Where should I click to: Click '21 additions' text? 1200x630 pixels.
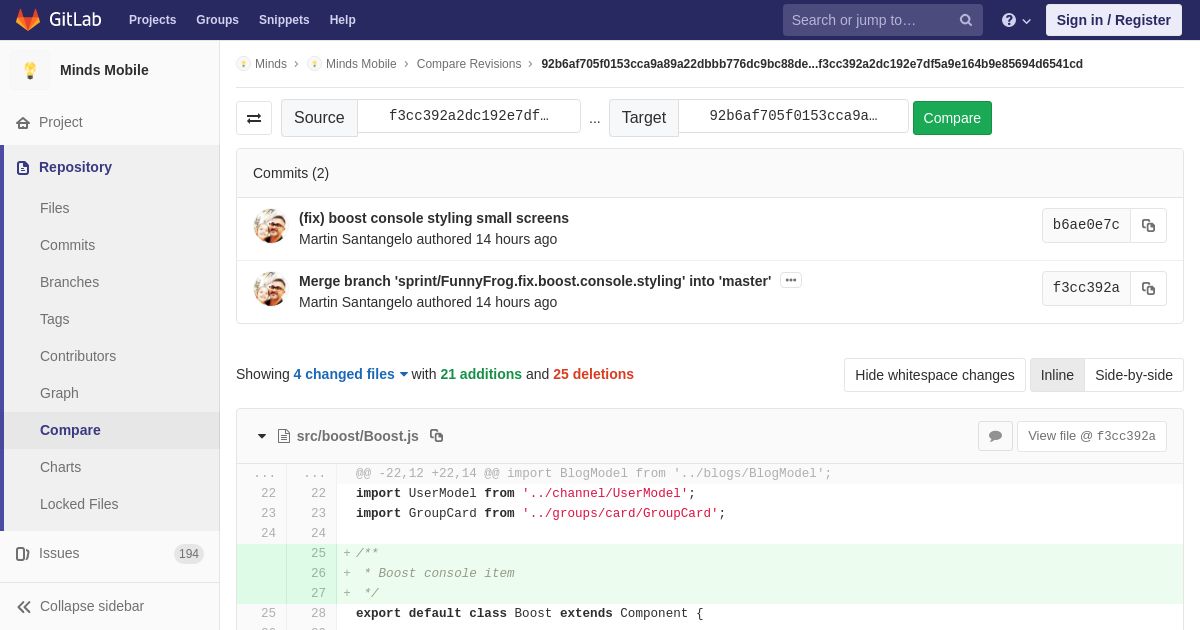(481, 374)
